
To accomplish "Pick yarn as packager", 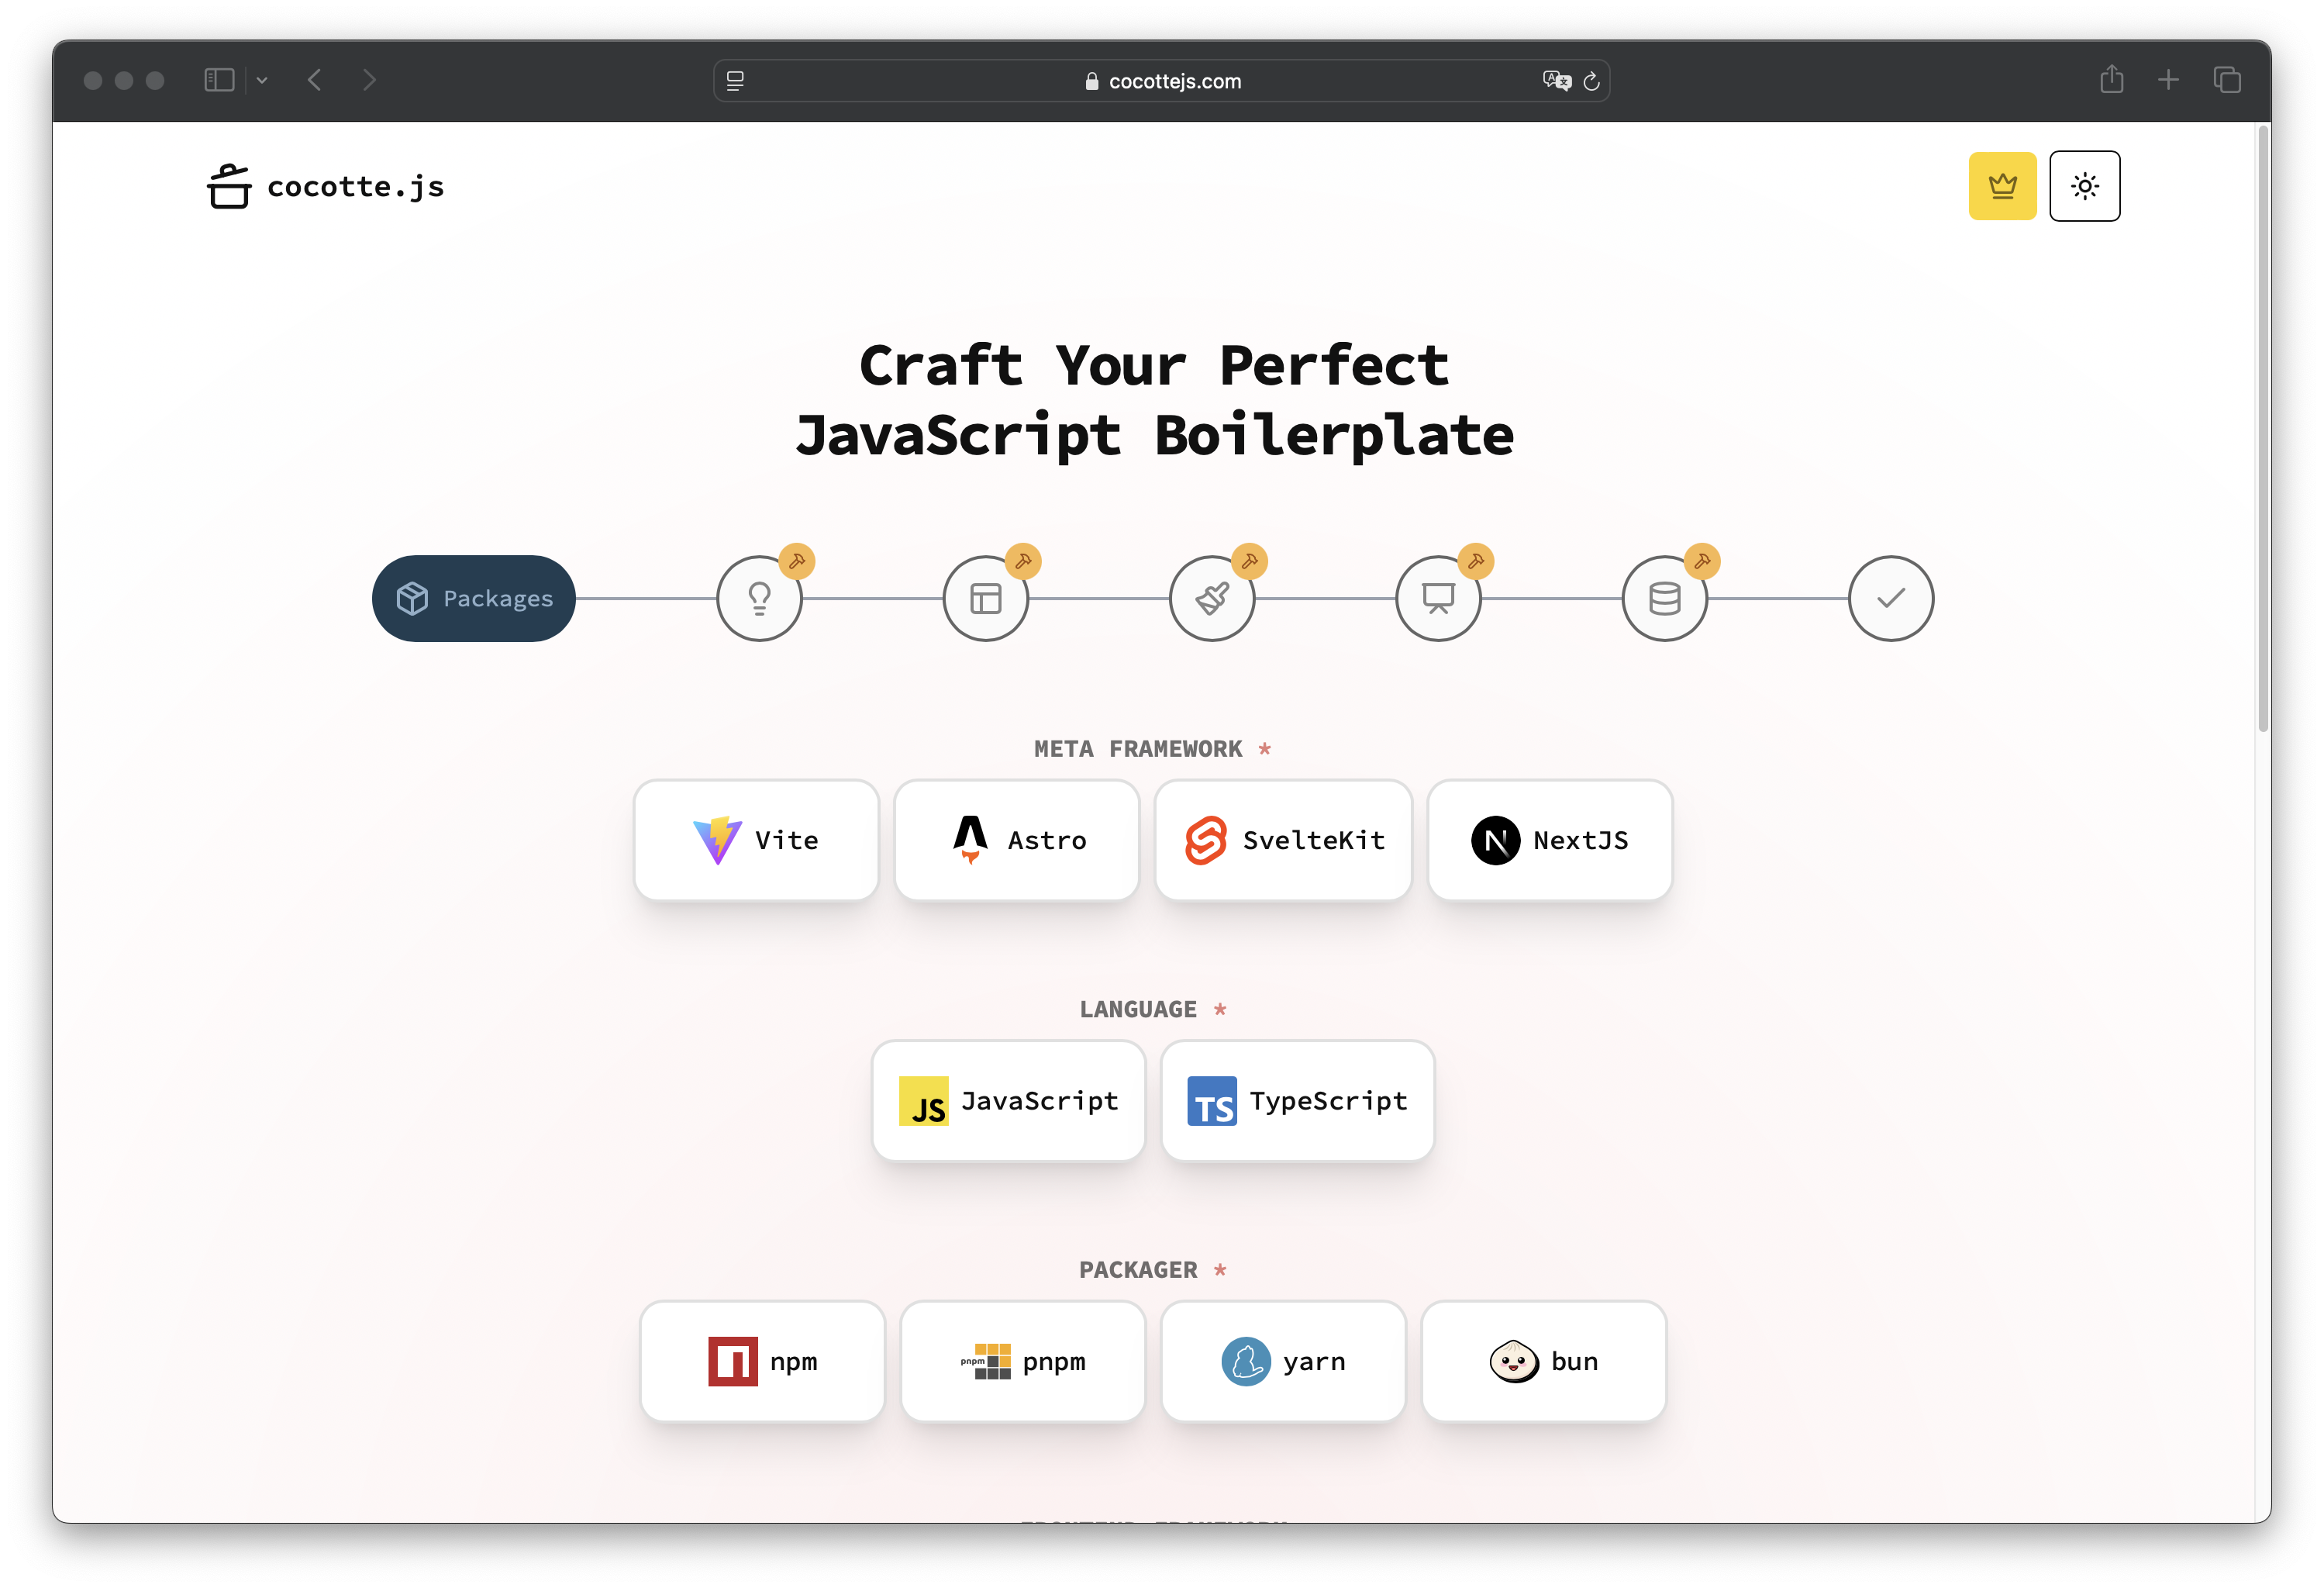I will [x=1283, y=1361].
